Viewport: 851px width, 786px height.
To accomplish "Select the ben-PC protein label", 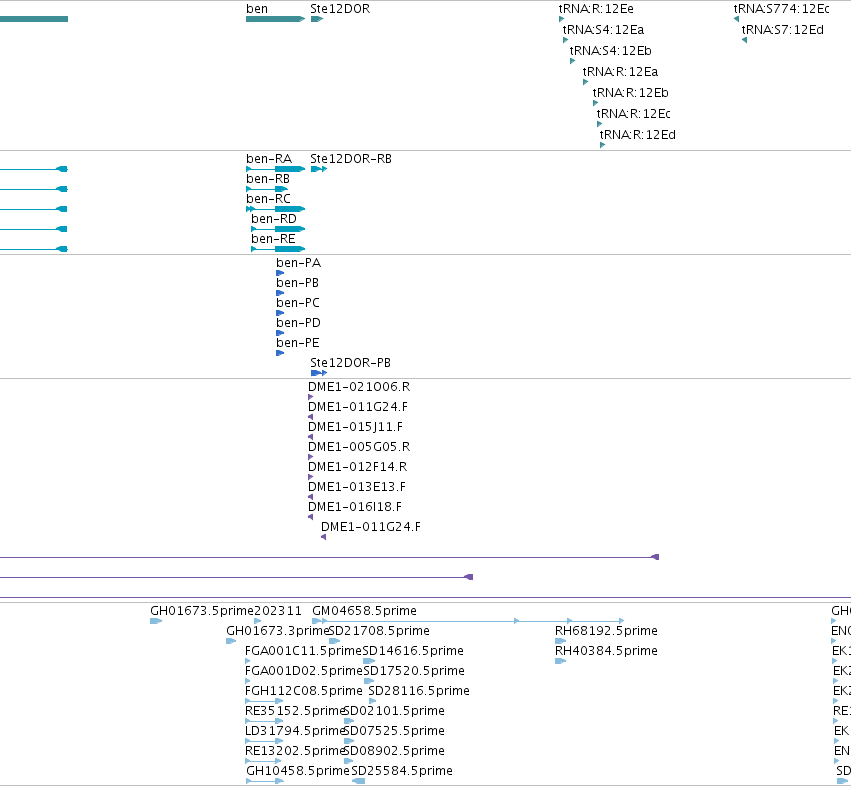I will click(x=298, y=303).
